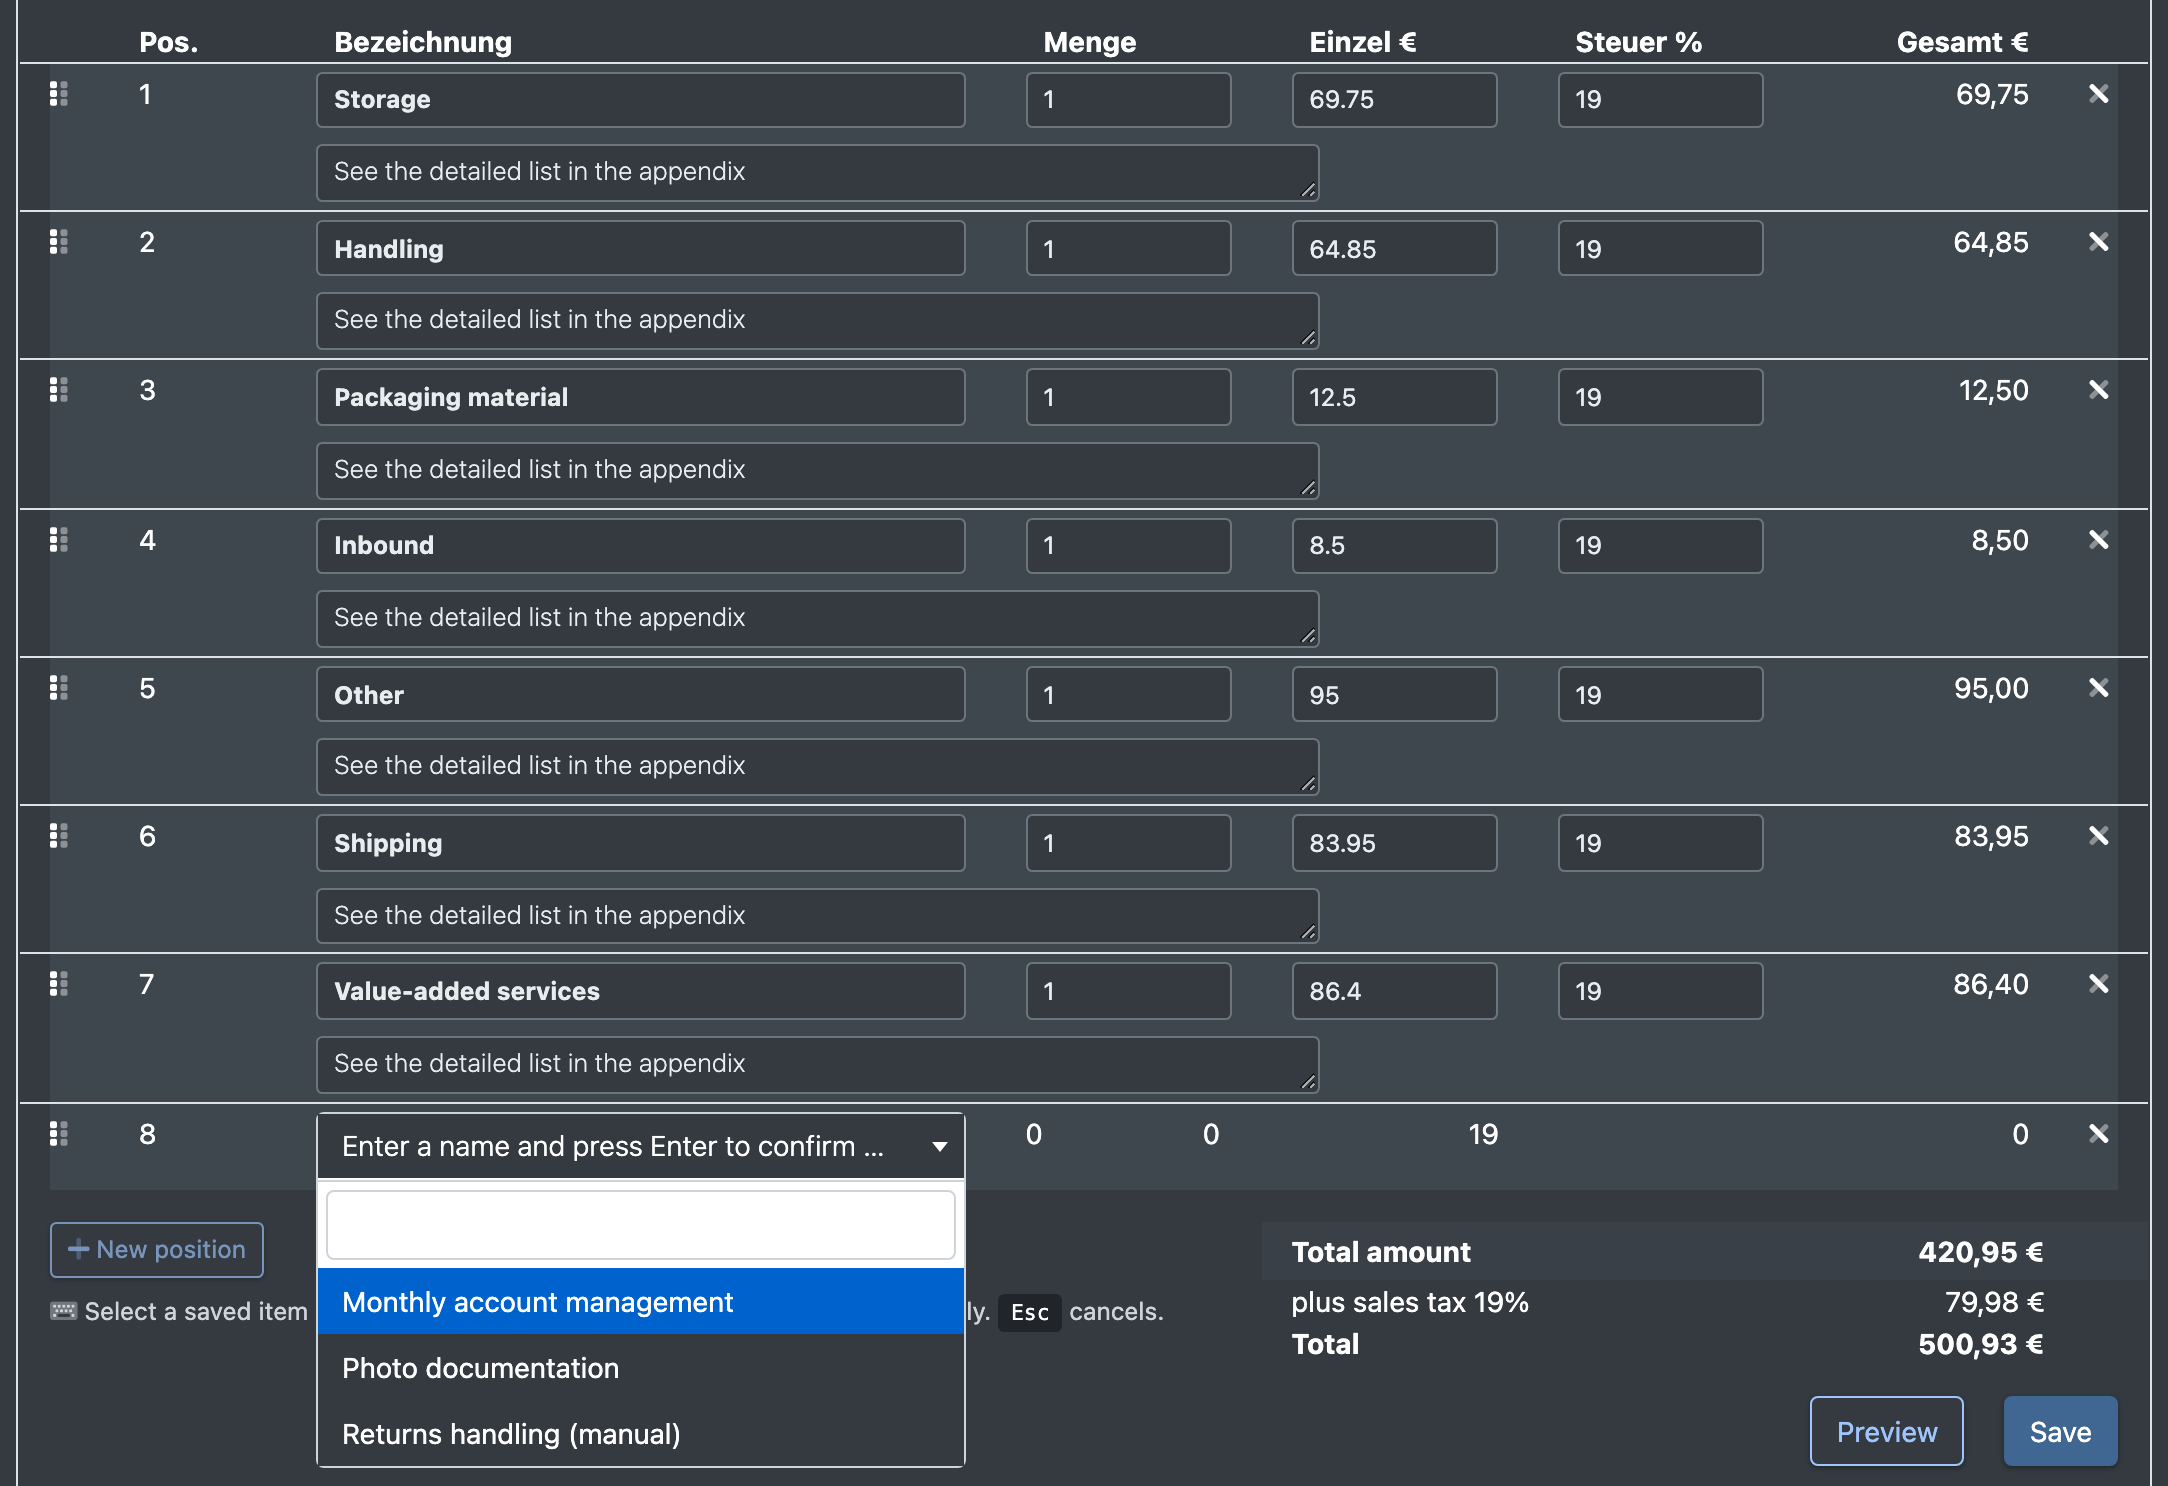Click the drag handle of Packaging material row
The height and width of the screenshot is (1486, 2168).
(x=59, y=390)
